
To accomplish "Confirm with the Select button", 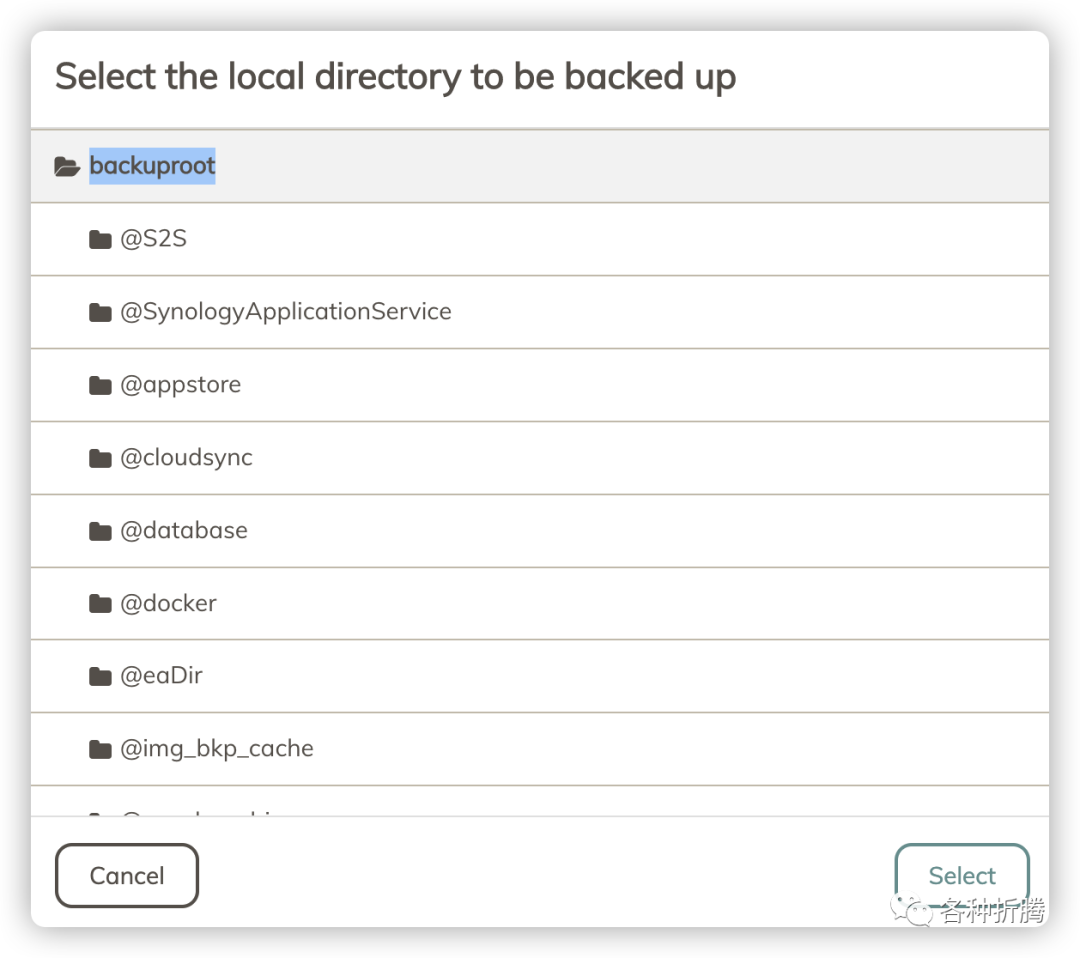I will click(x=961, y=876).
